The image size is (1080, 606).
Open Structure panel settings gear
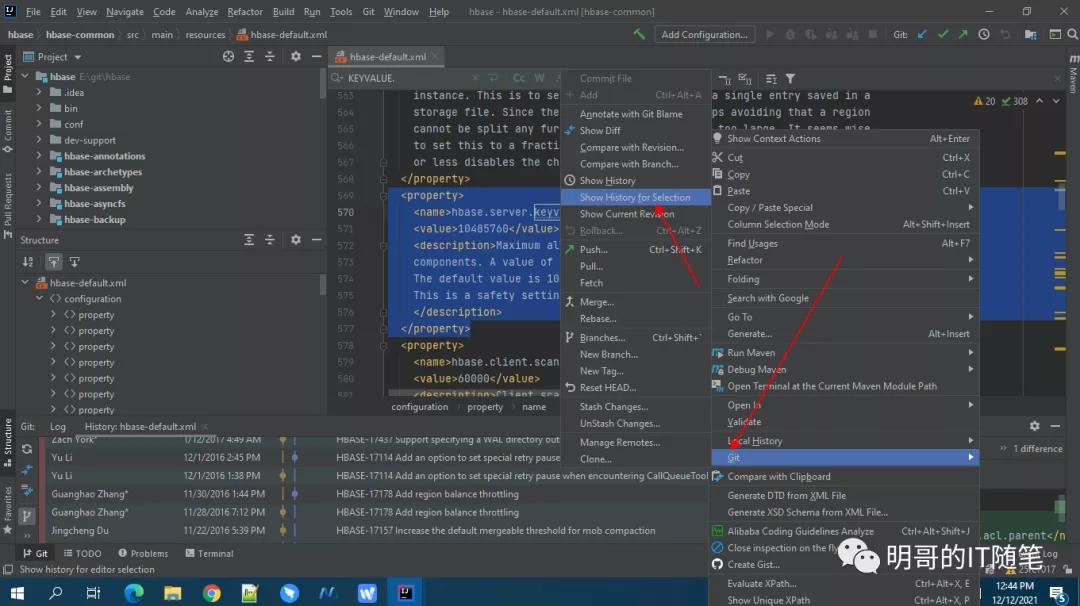295,240
